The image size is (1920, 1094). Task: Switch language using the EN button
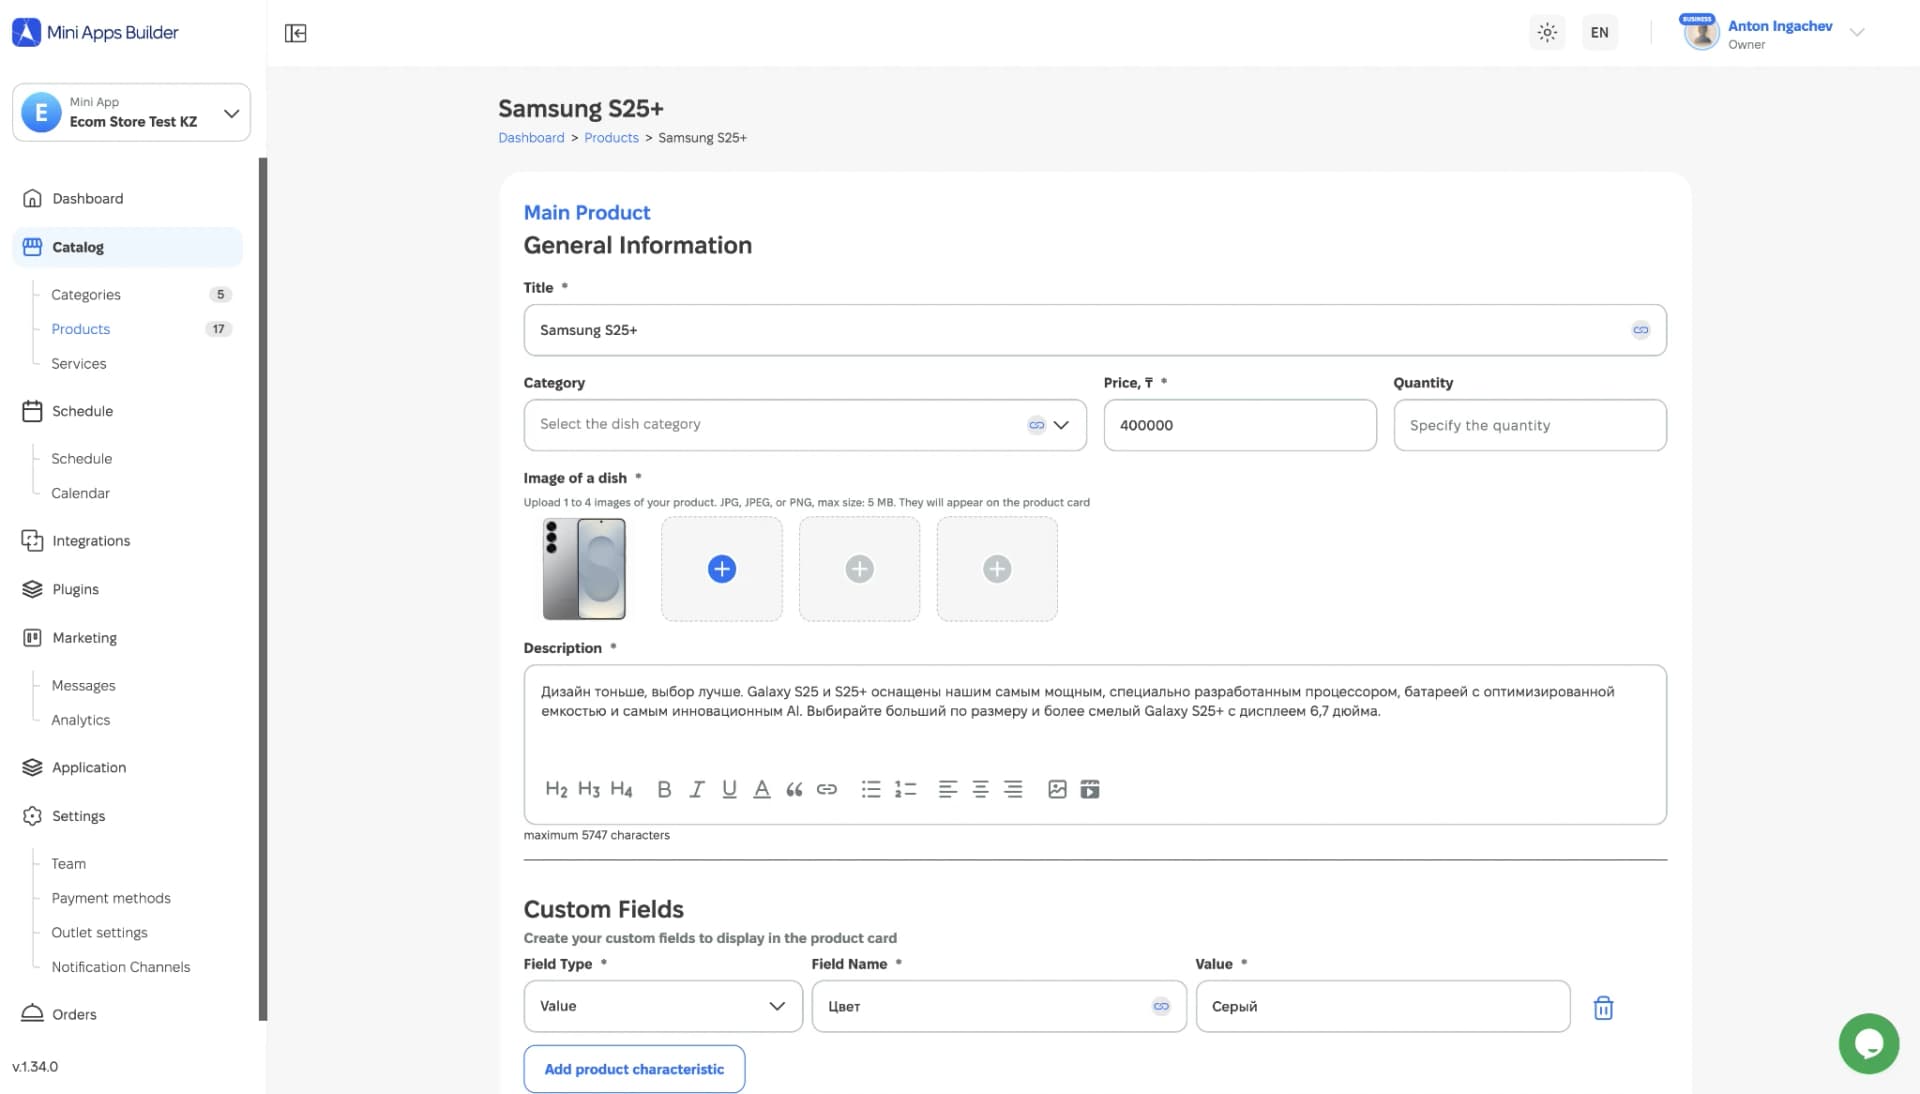[1600, 32]
